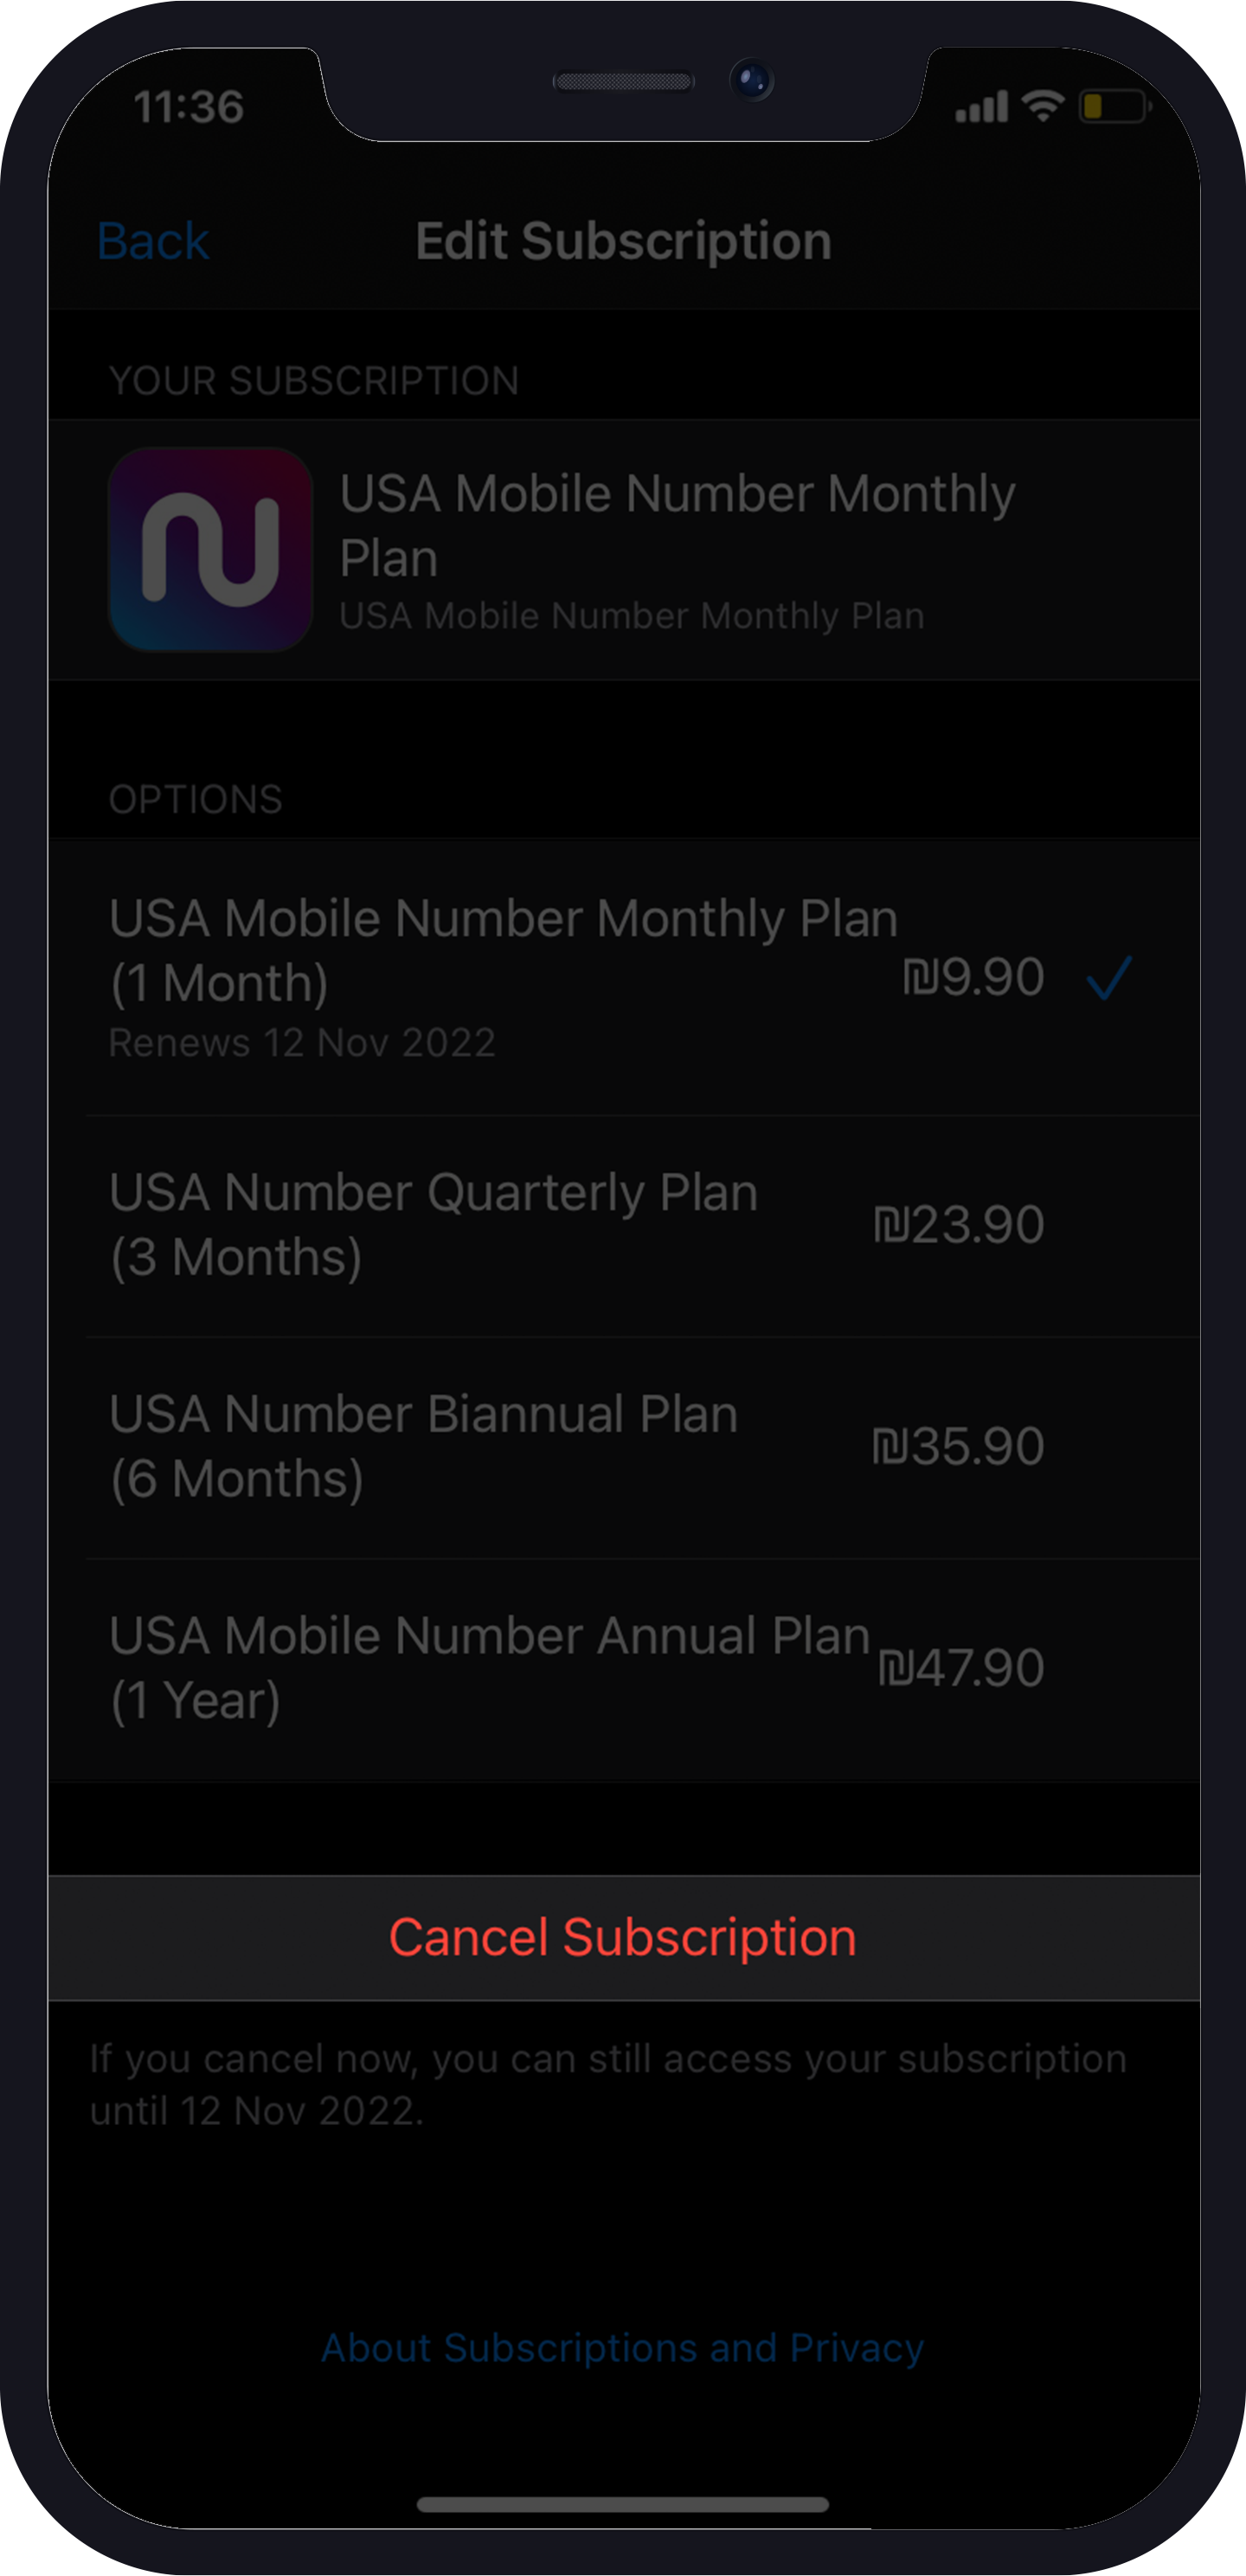Viewport: 1246px width, 2576px height.
Task: Tap the home indicator bar
Action: tap(622, 2504)
